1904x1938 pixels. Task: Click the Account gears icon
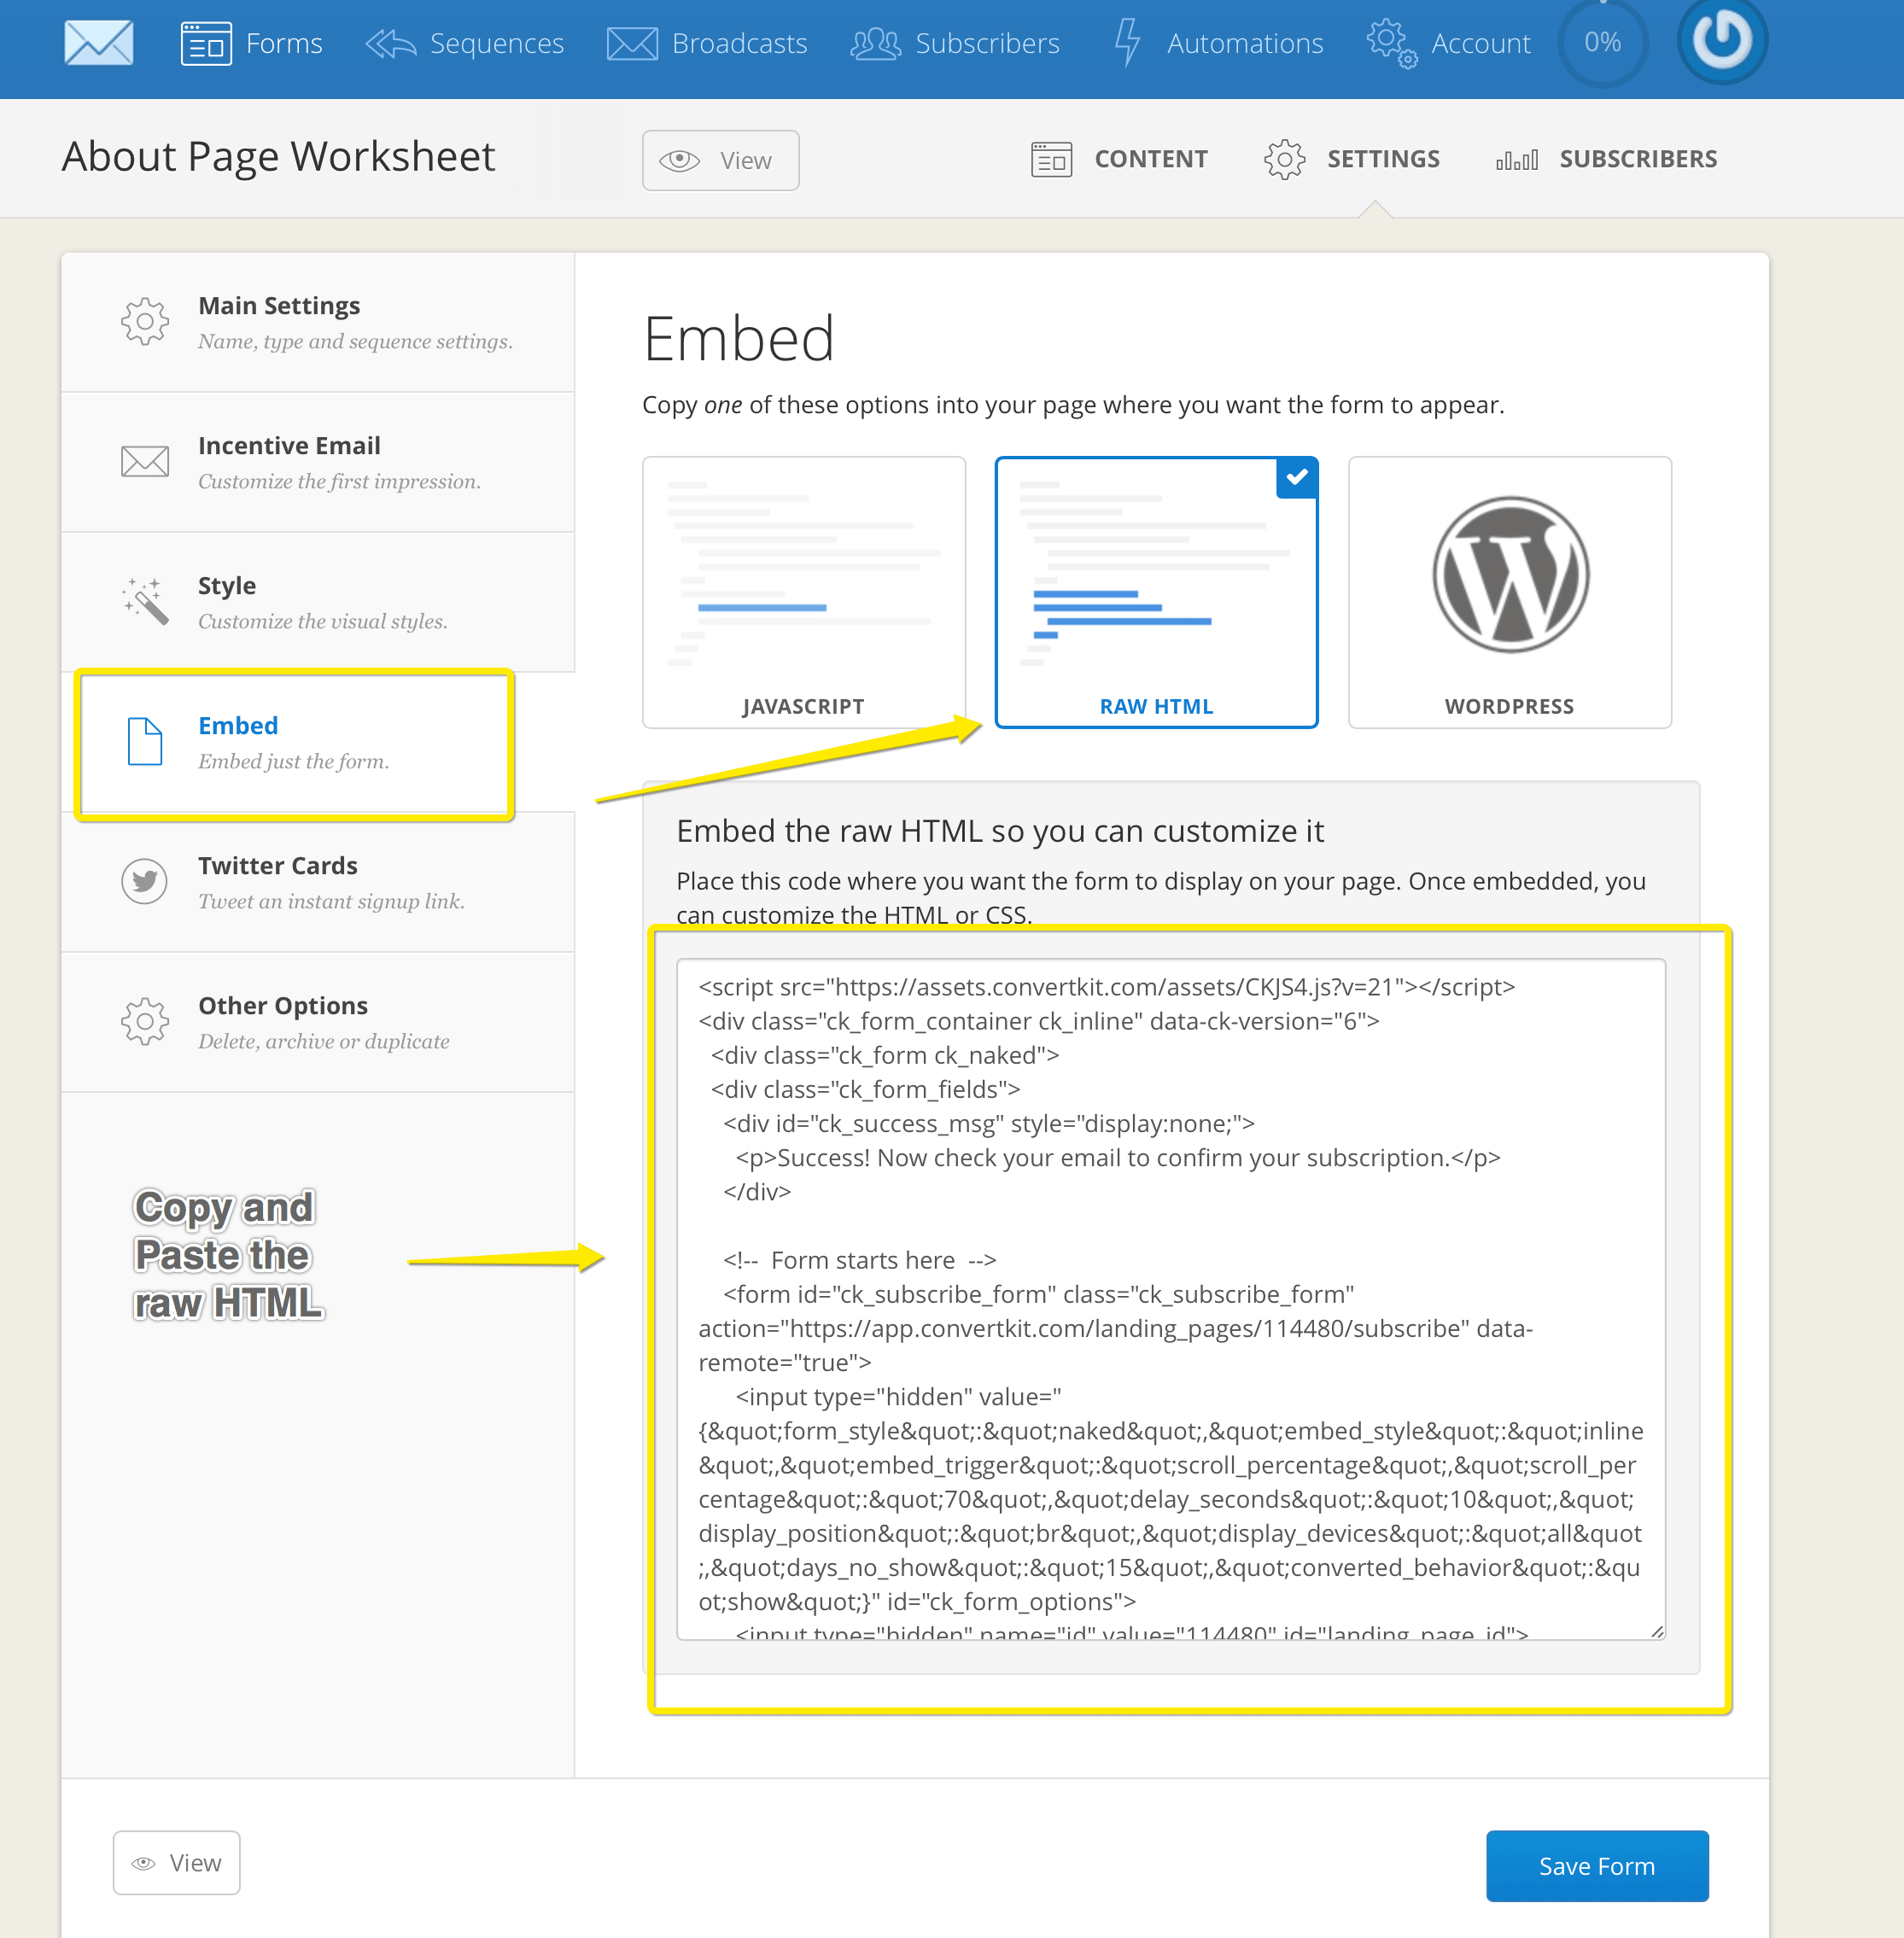(1392, 44)
